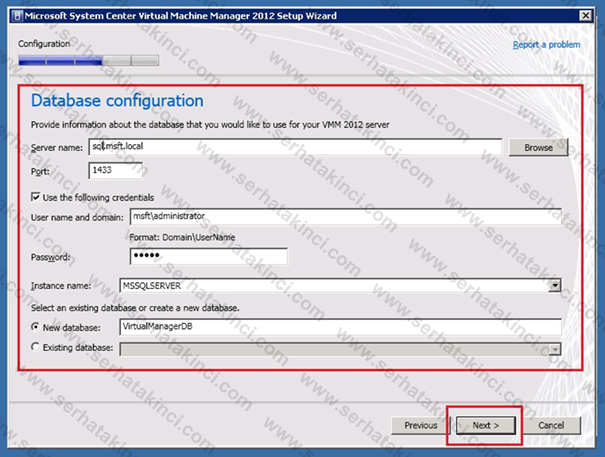
Task: Click the Database configuration heading
Action: (117, 101)
